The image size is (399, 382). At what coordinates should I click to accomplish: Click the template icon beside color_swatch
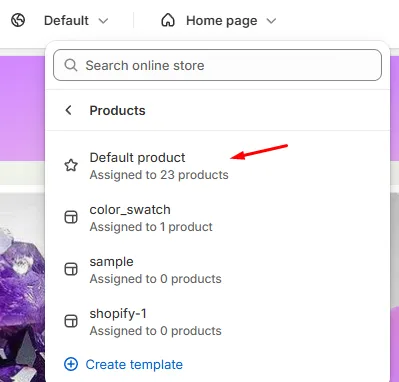click(x=71, y=217)
